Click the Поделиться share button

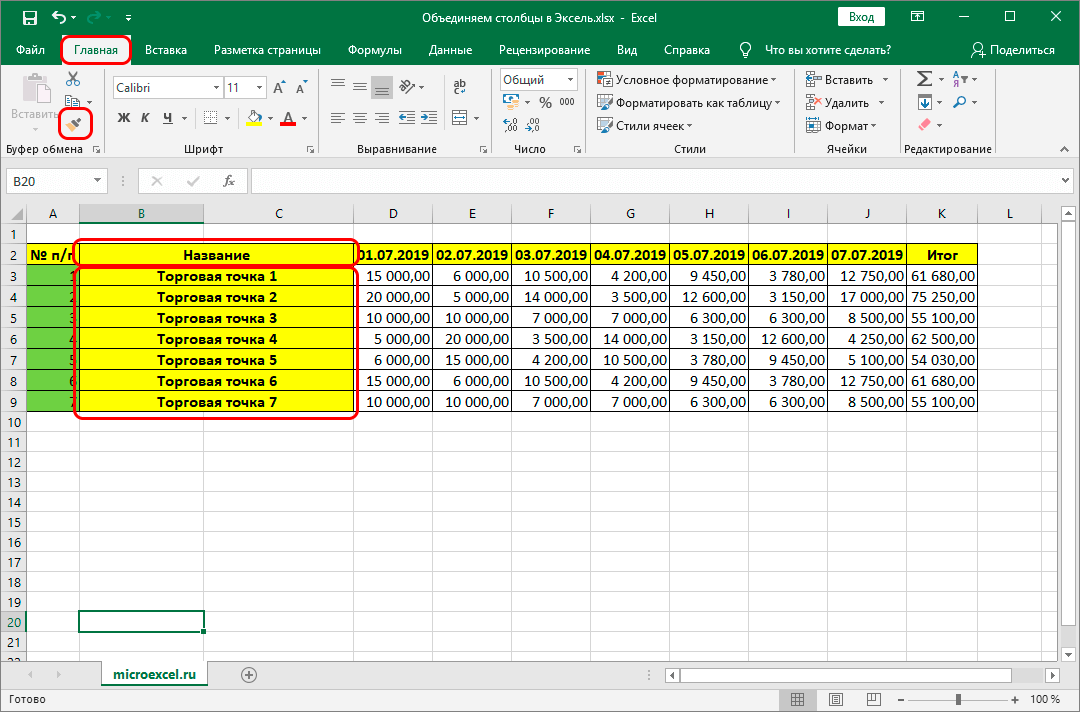click(1012, 50)
